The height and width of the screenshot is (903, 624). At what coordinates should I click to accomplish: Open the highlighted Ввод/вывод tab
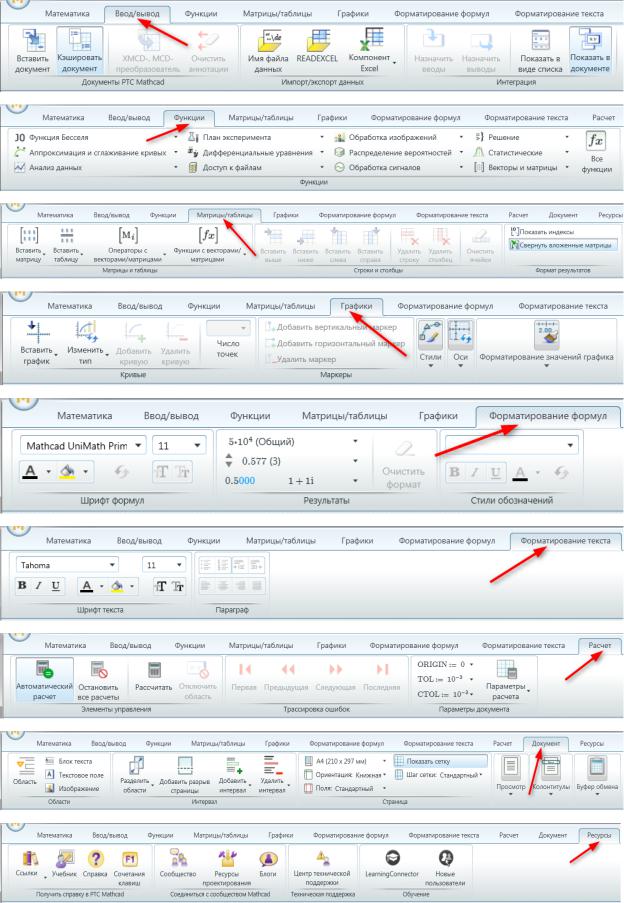point(137,13)
